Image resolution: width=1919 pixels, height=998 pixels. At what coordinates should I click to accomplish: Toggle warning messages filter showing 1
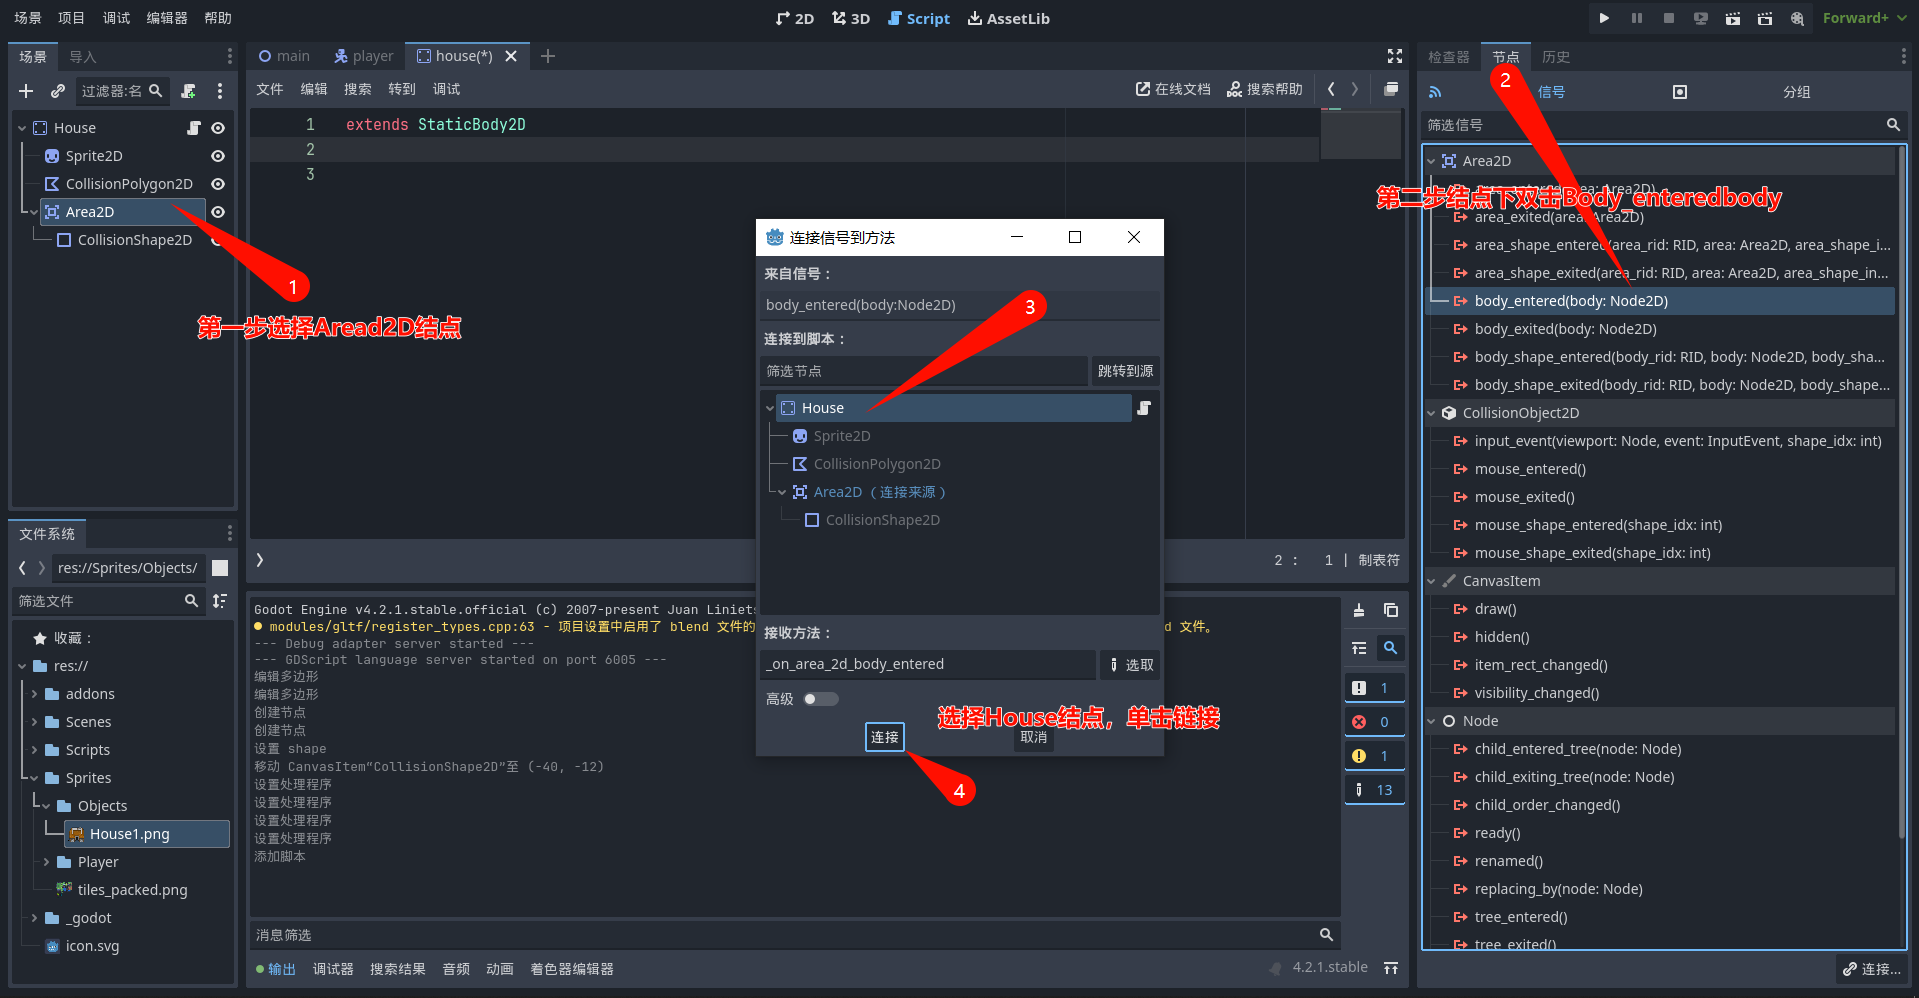pyautogui.click(x=1374, y=756)
